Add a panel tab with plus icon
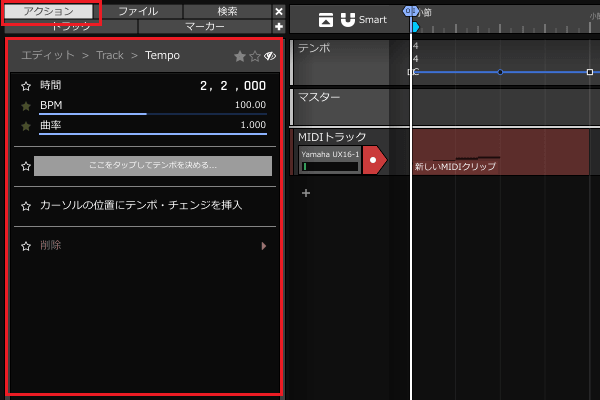The height and width of the screenshot is (400, 600). [x=279, y=27]
